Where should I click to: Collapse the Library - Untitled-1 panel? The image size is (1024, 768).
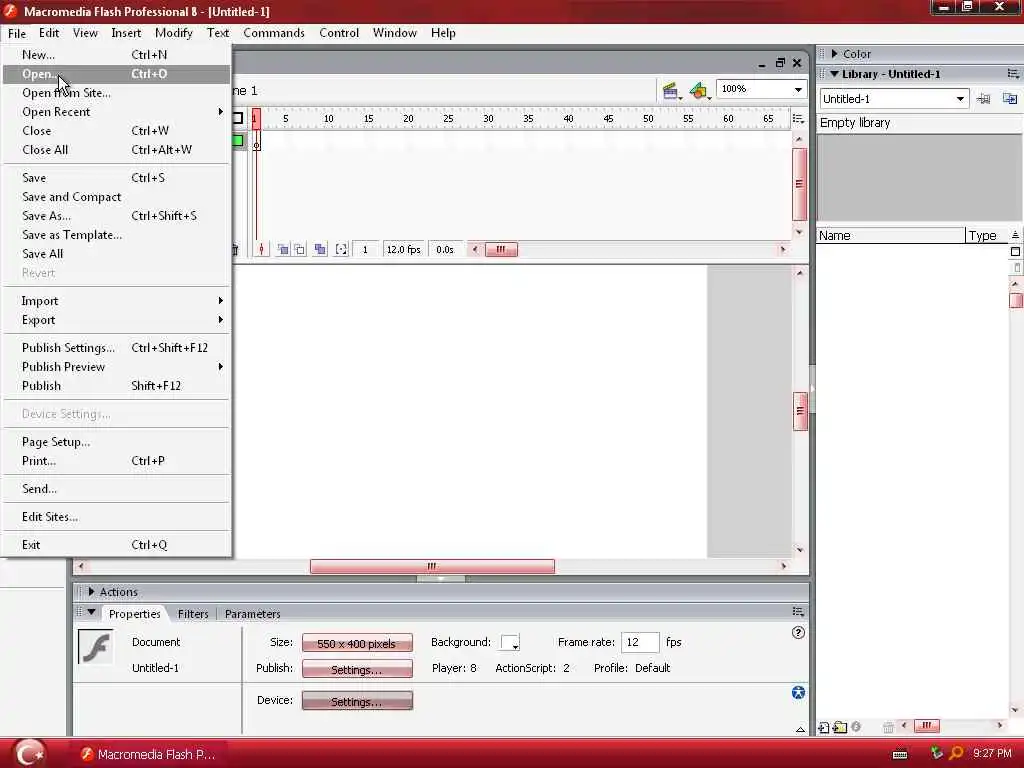pyautogui.click(x=834, y=74)
